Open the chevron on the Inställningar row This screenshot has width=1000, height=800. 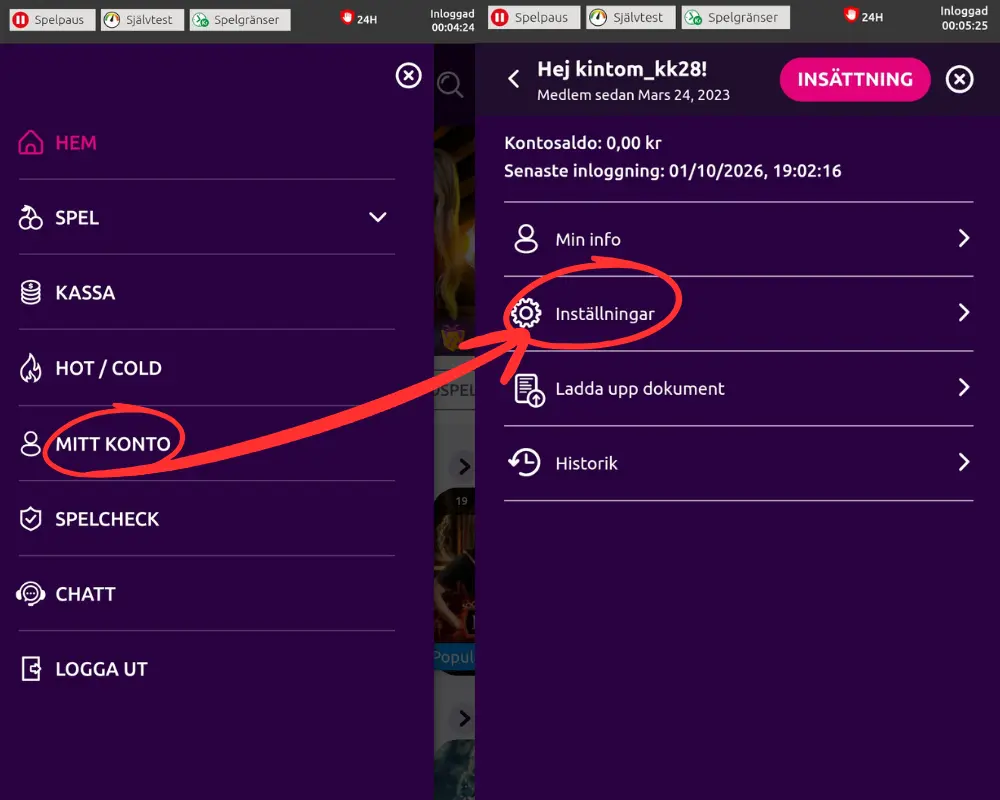tap(964, 313)
